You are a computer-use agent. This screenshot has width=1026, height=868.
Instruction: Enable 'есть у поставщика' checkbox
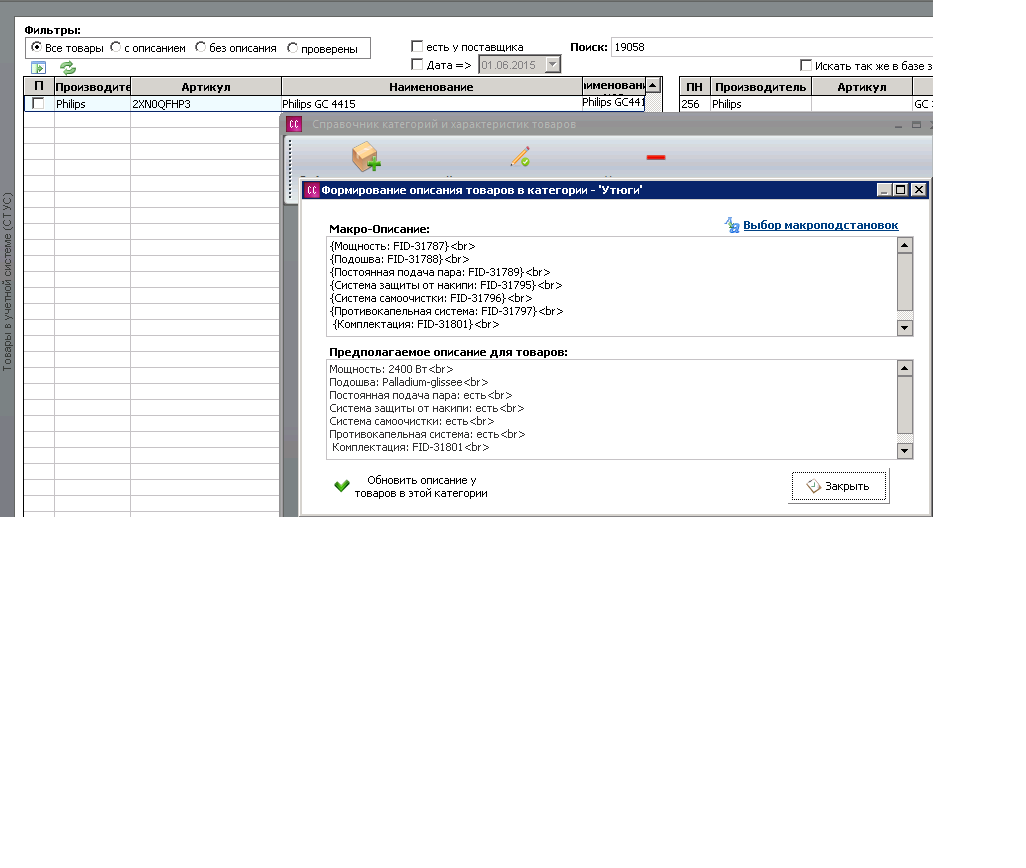(417, 46)
